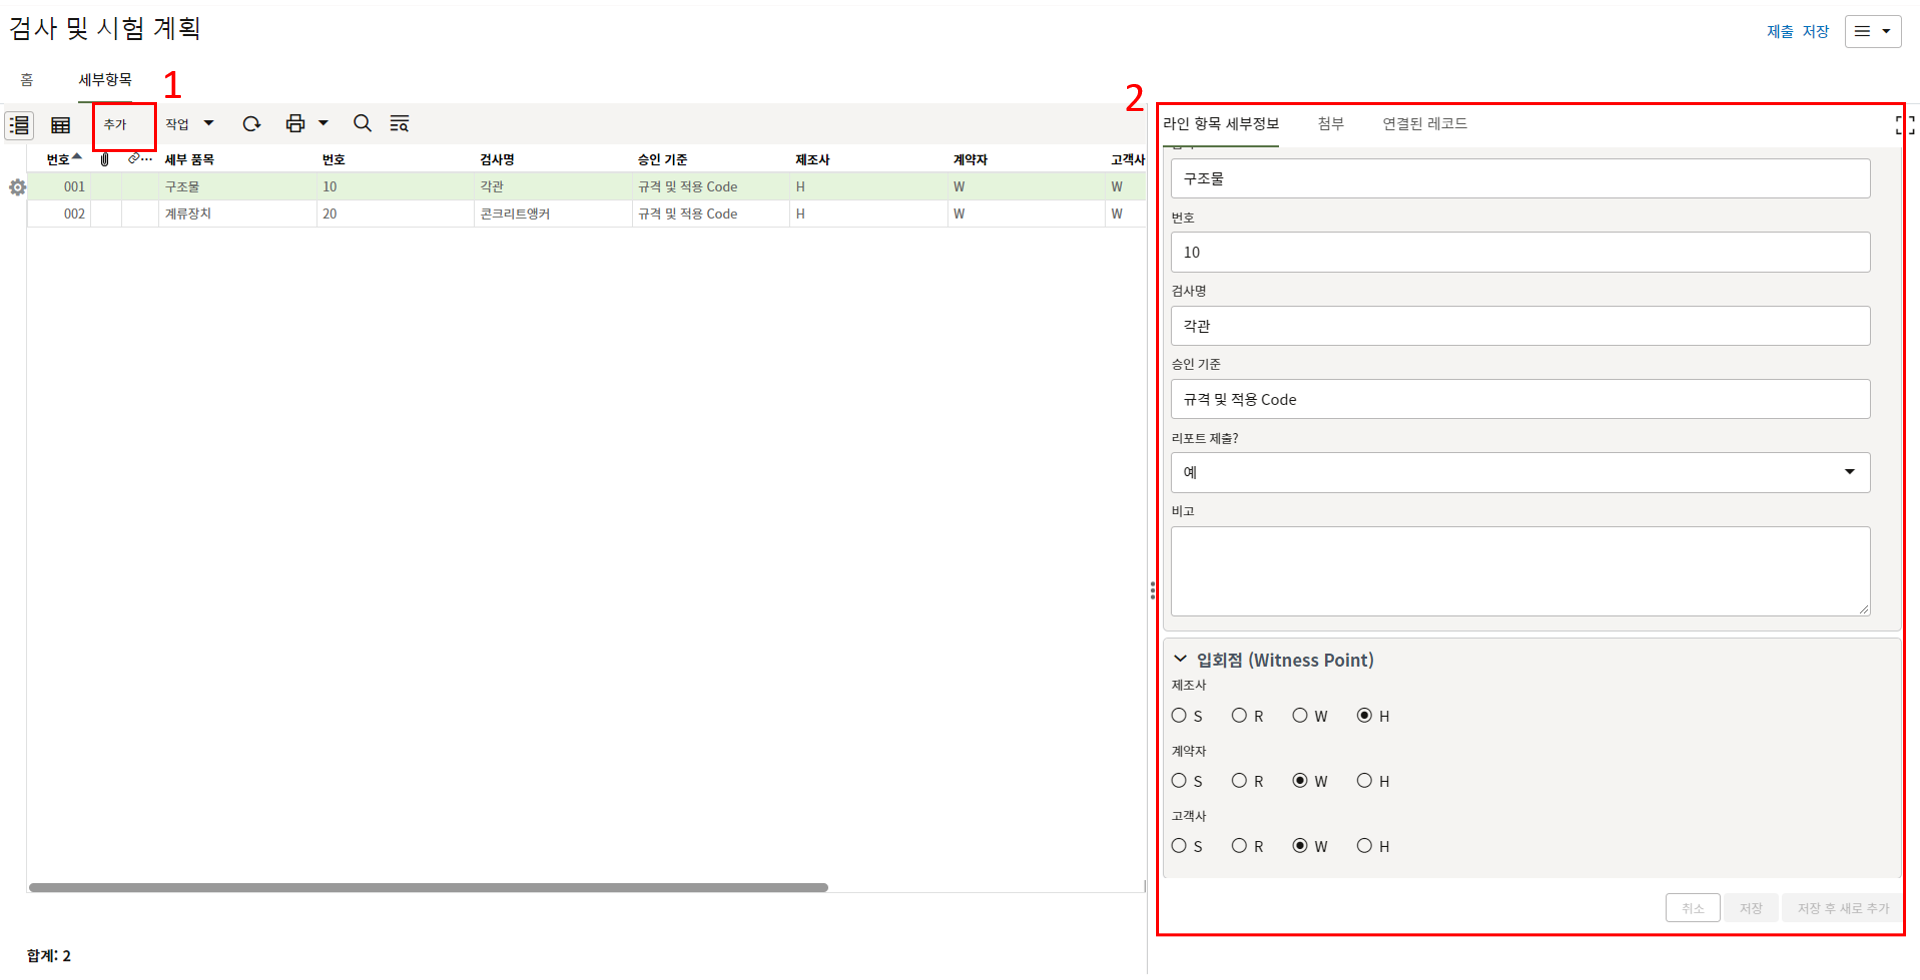Click the 제출 link at top
Viewport: 1920px width, 980px height.
pos(1779,31)
